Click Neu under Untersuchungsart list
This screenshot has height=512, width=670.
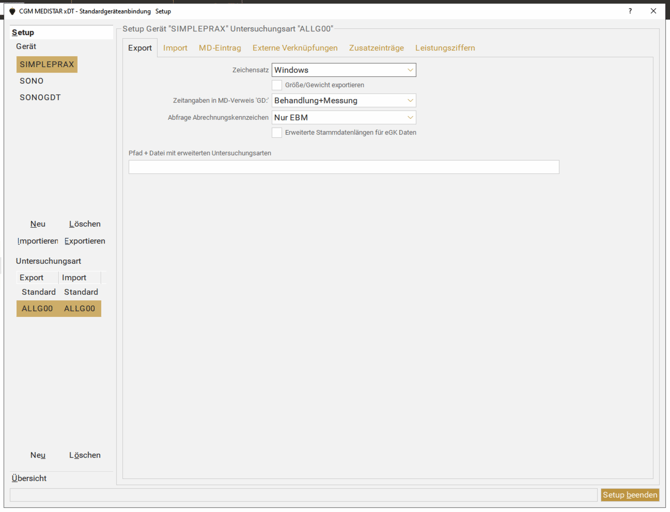(x=38, y=455)
